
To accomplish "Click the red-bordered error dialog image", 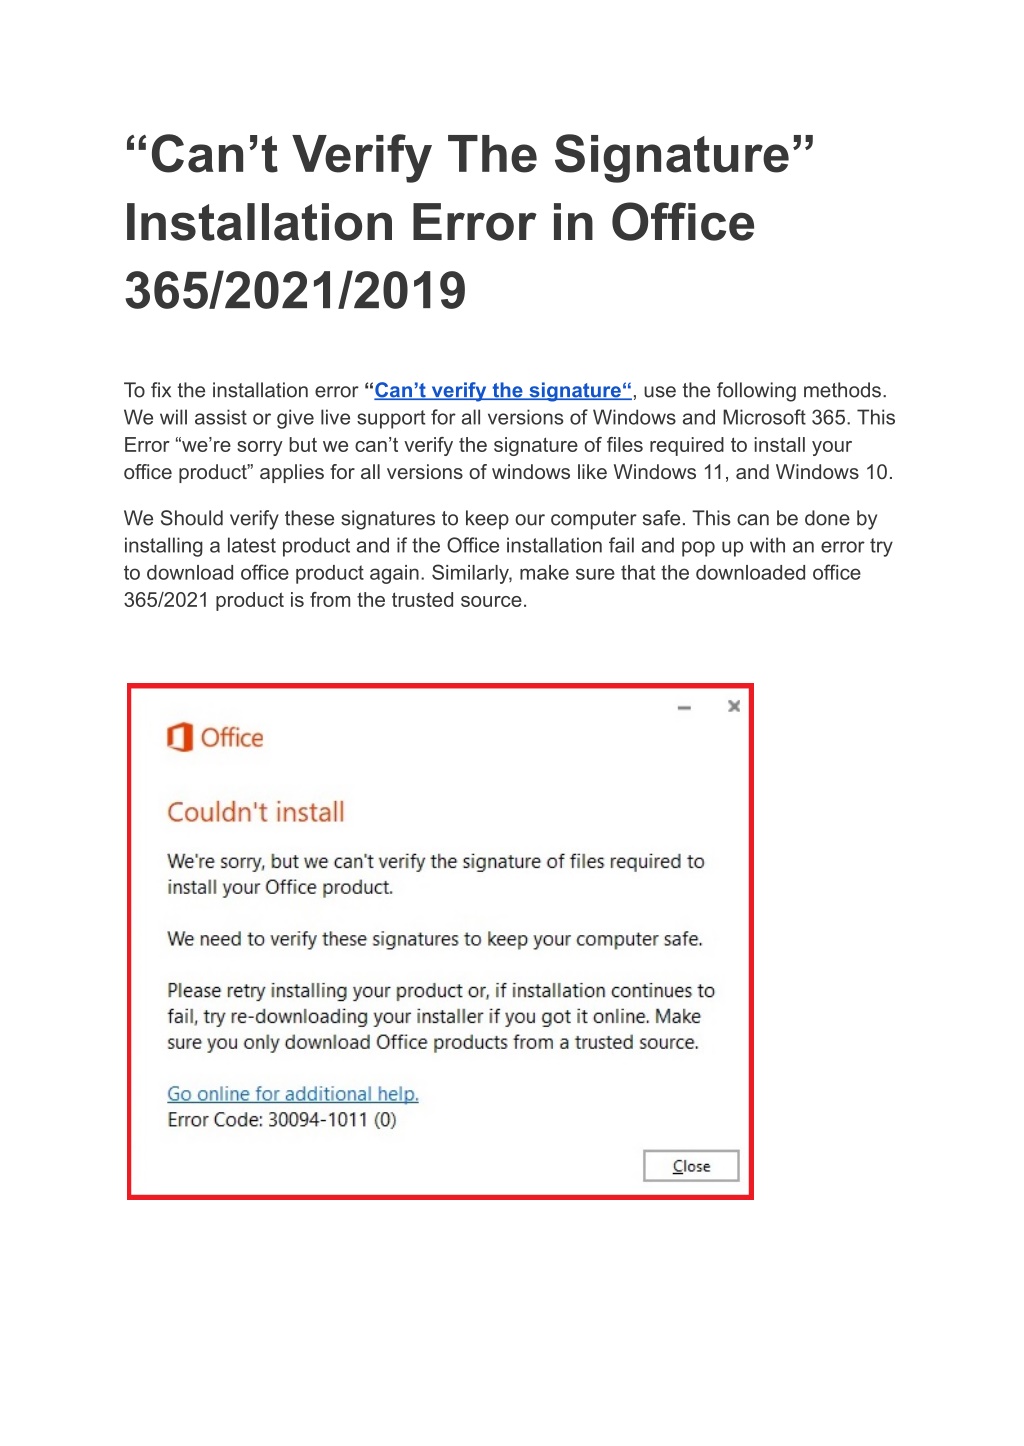I will pyautogui.click(x=440, y=941).
